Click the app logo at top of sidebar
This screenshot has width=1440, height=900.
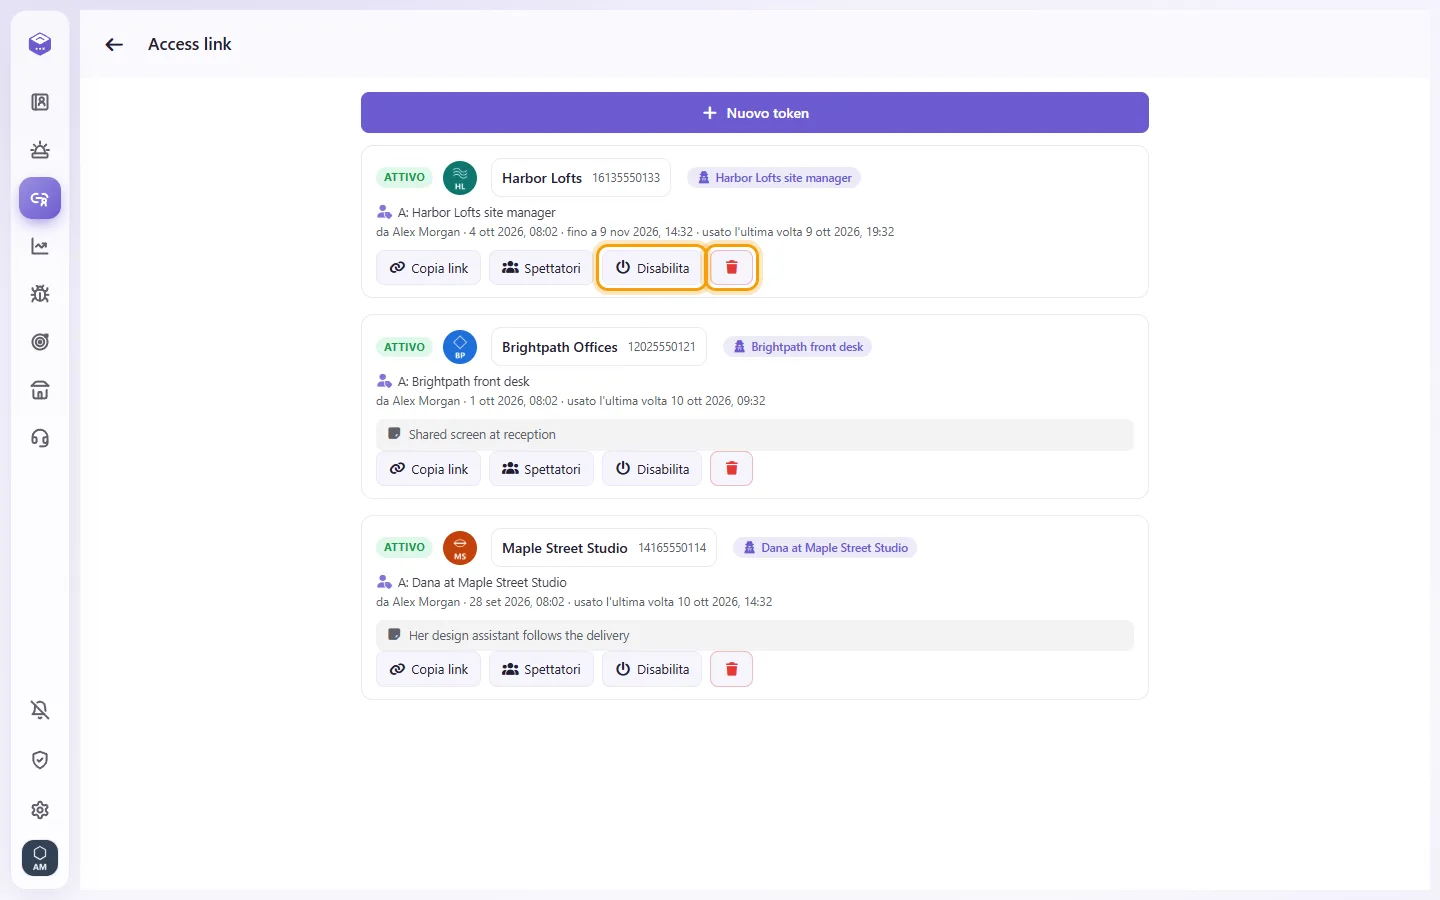[40, 44]
